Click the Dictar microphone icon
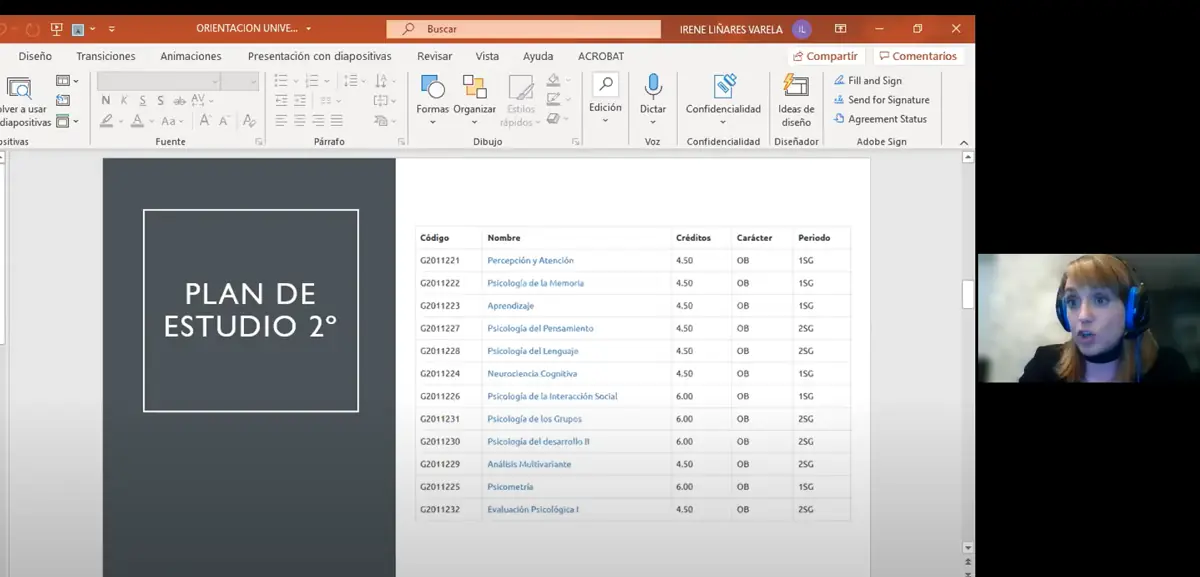 point(653,87)
